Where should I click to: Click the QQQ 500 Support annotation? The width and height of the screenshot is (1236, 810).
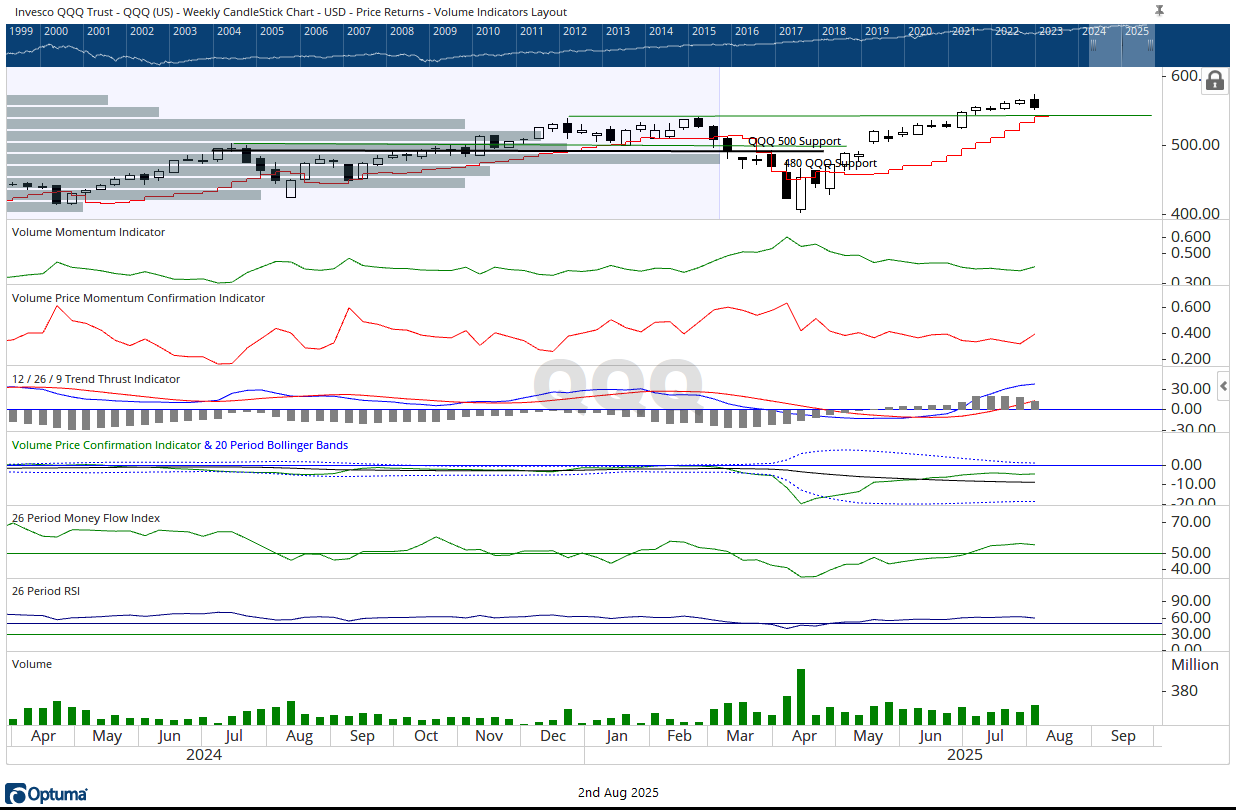[x=794, y=142]
